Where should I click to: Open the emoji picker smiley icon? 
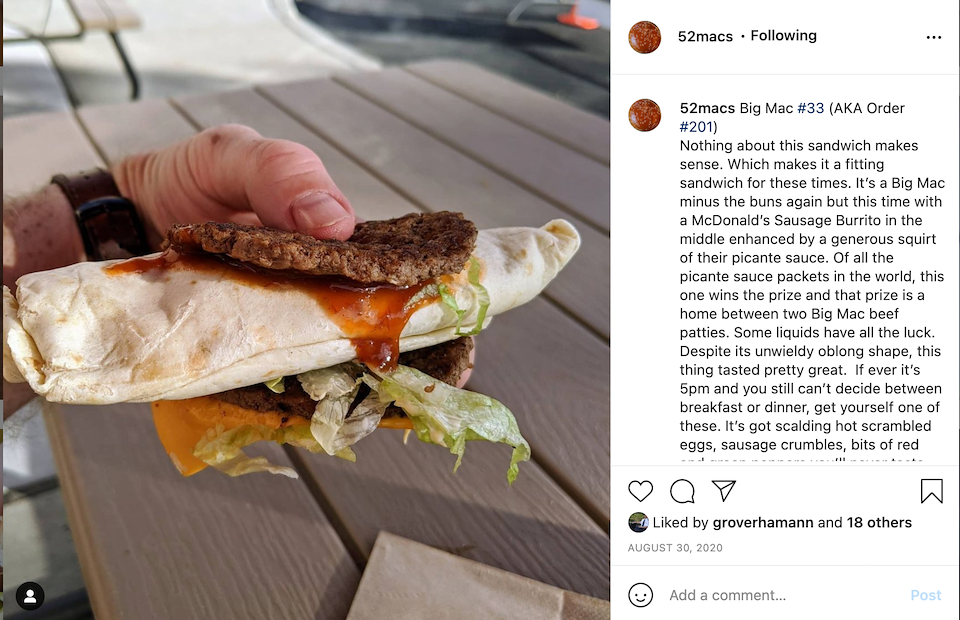(x=640, y=595)
